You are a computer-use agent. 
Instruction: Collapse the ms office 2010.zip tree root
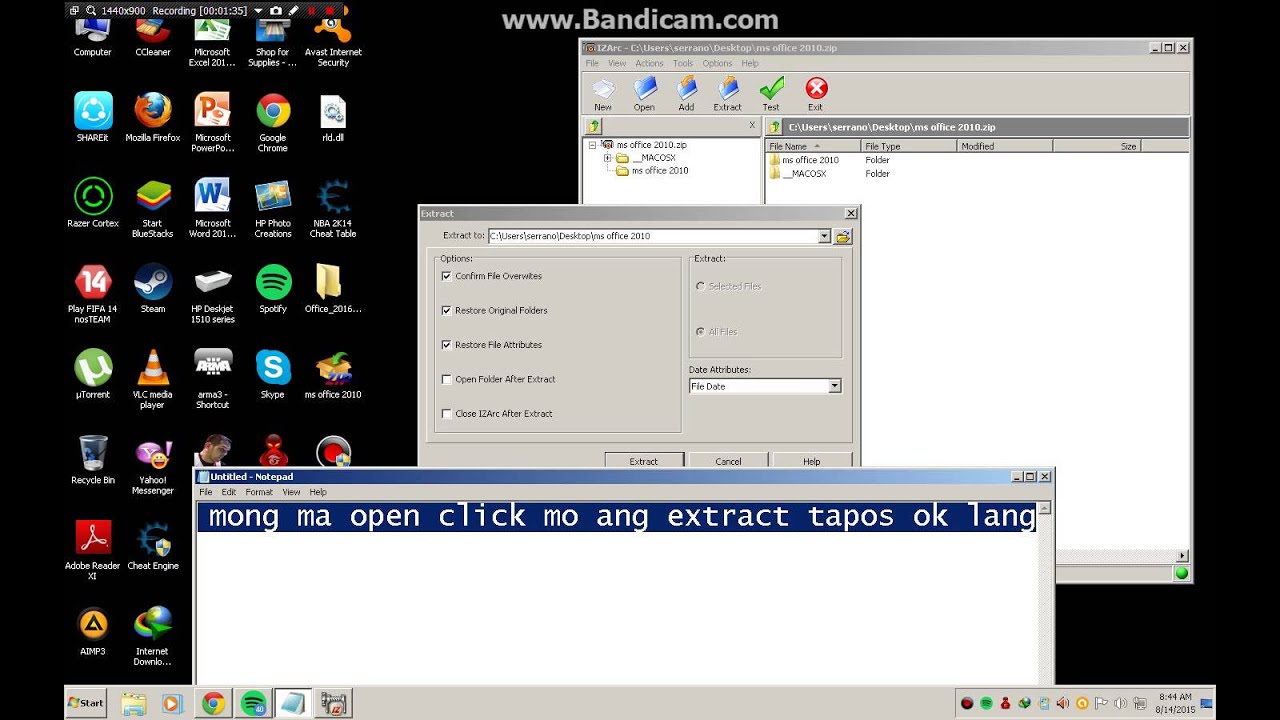tap(592, 145)
